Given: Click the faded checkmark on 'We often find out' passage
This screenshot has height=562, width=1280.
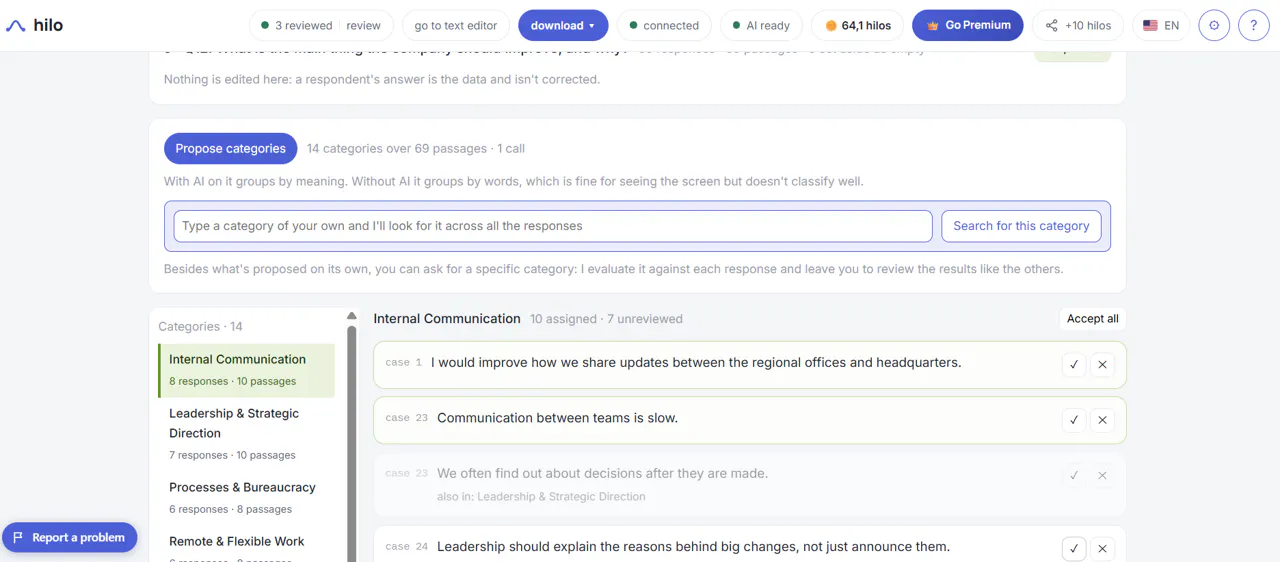Looking at the screenshot, I should coord(1074,476).
